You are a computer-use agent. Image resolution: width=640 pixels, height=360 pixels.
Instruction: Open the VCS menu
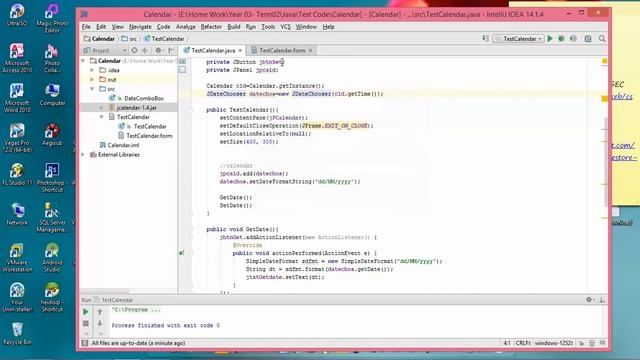click(285, 27)
